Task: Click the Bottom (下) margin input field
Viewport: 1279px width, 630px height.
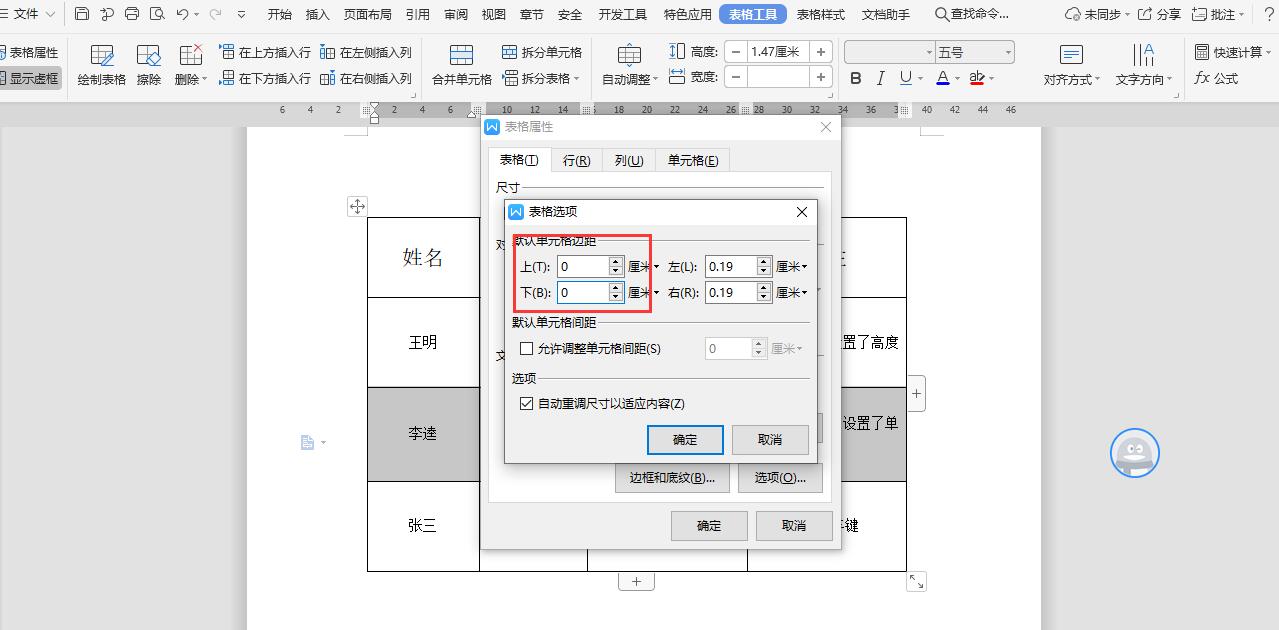Action: point(583,293)
